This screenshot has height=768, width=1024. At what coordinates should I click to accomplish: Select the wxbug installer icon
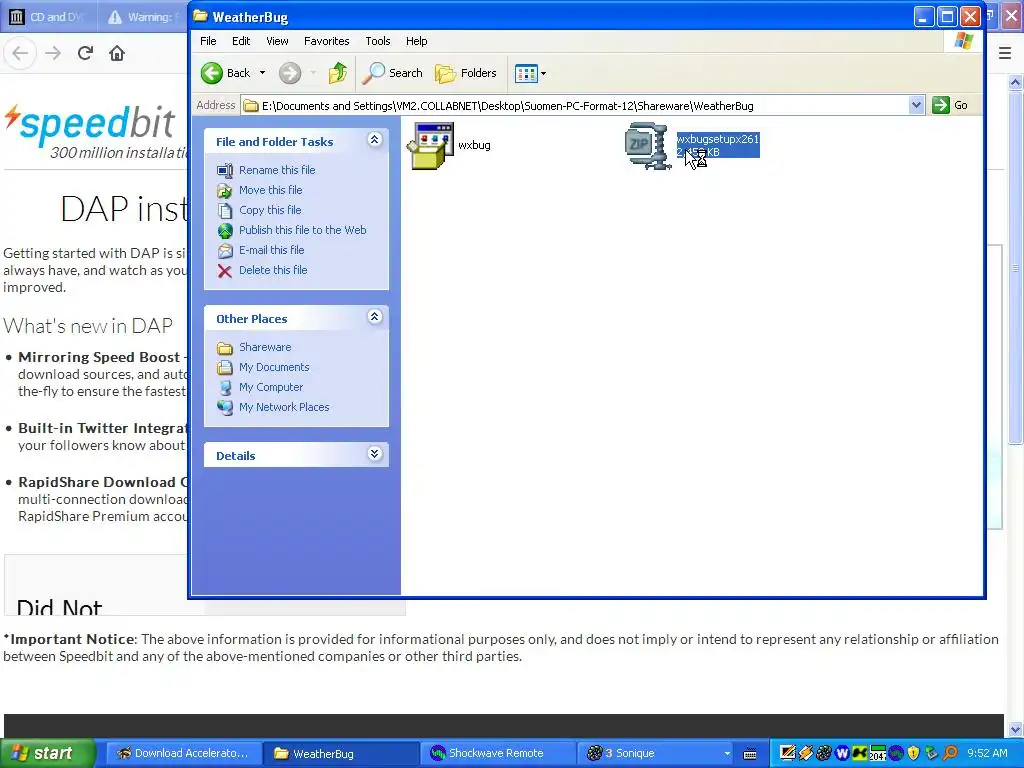coord(430,146)
